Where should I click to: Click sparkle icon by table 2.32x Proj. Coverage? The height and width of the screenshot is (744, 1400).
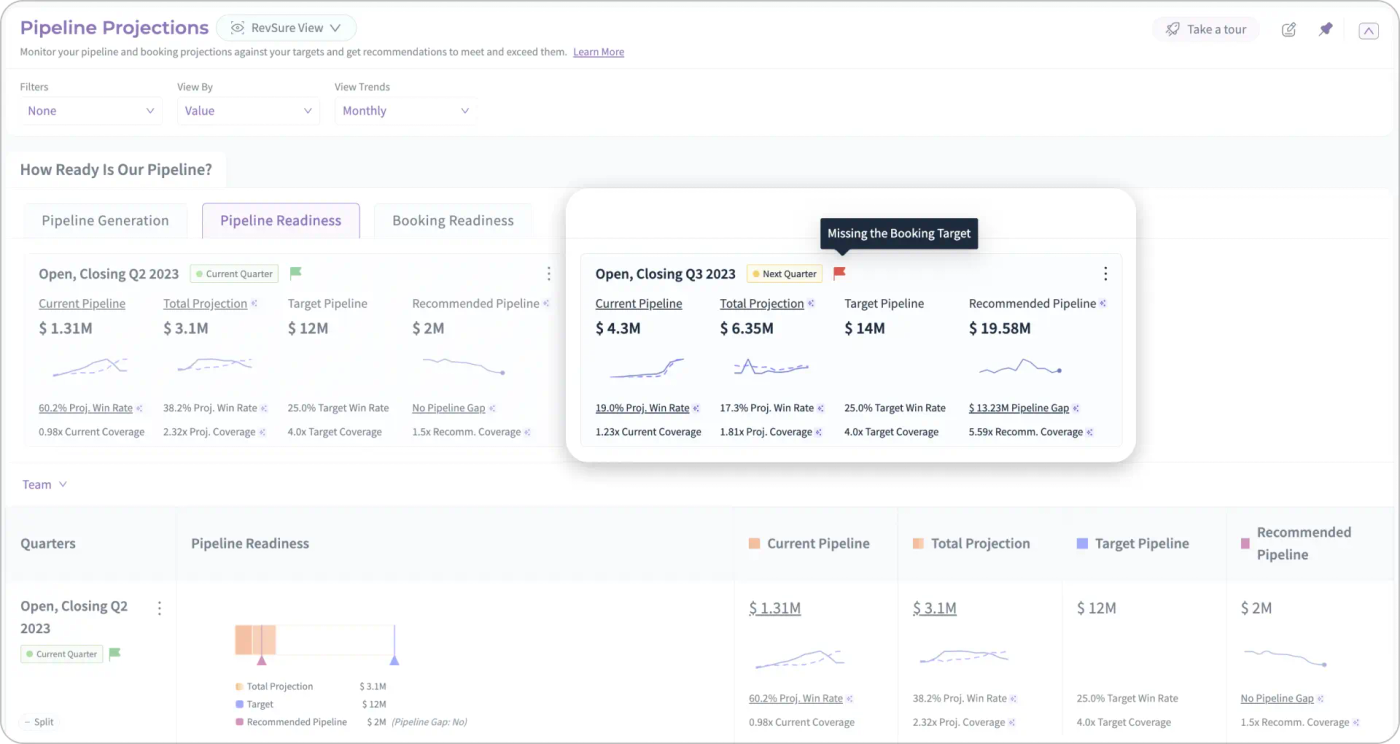(1012, 722)
